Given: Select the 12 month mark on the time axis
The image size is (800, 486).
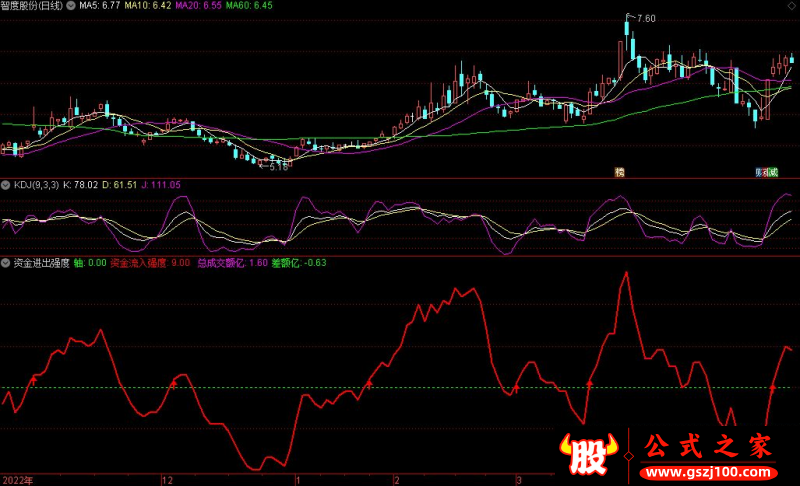Looking at the screenshot, I should (x=167, y=480).
